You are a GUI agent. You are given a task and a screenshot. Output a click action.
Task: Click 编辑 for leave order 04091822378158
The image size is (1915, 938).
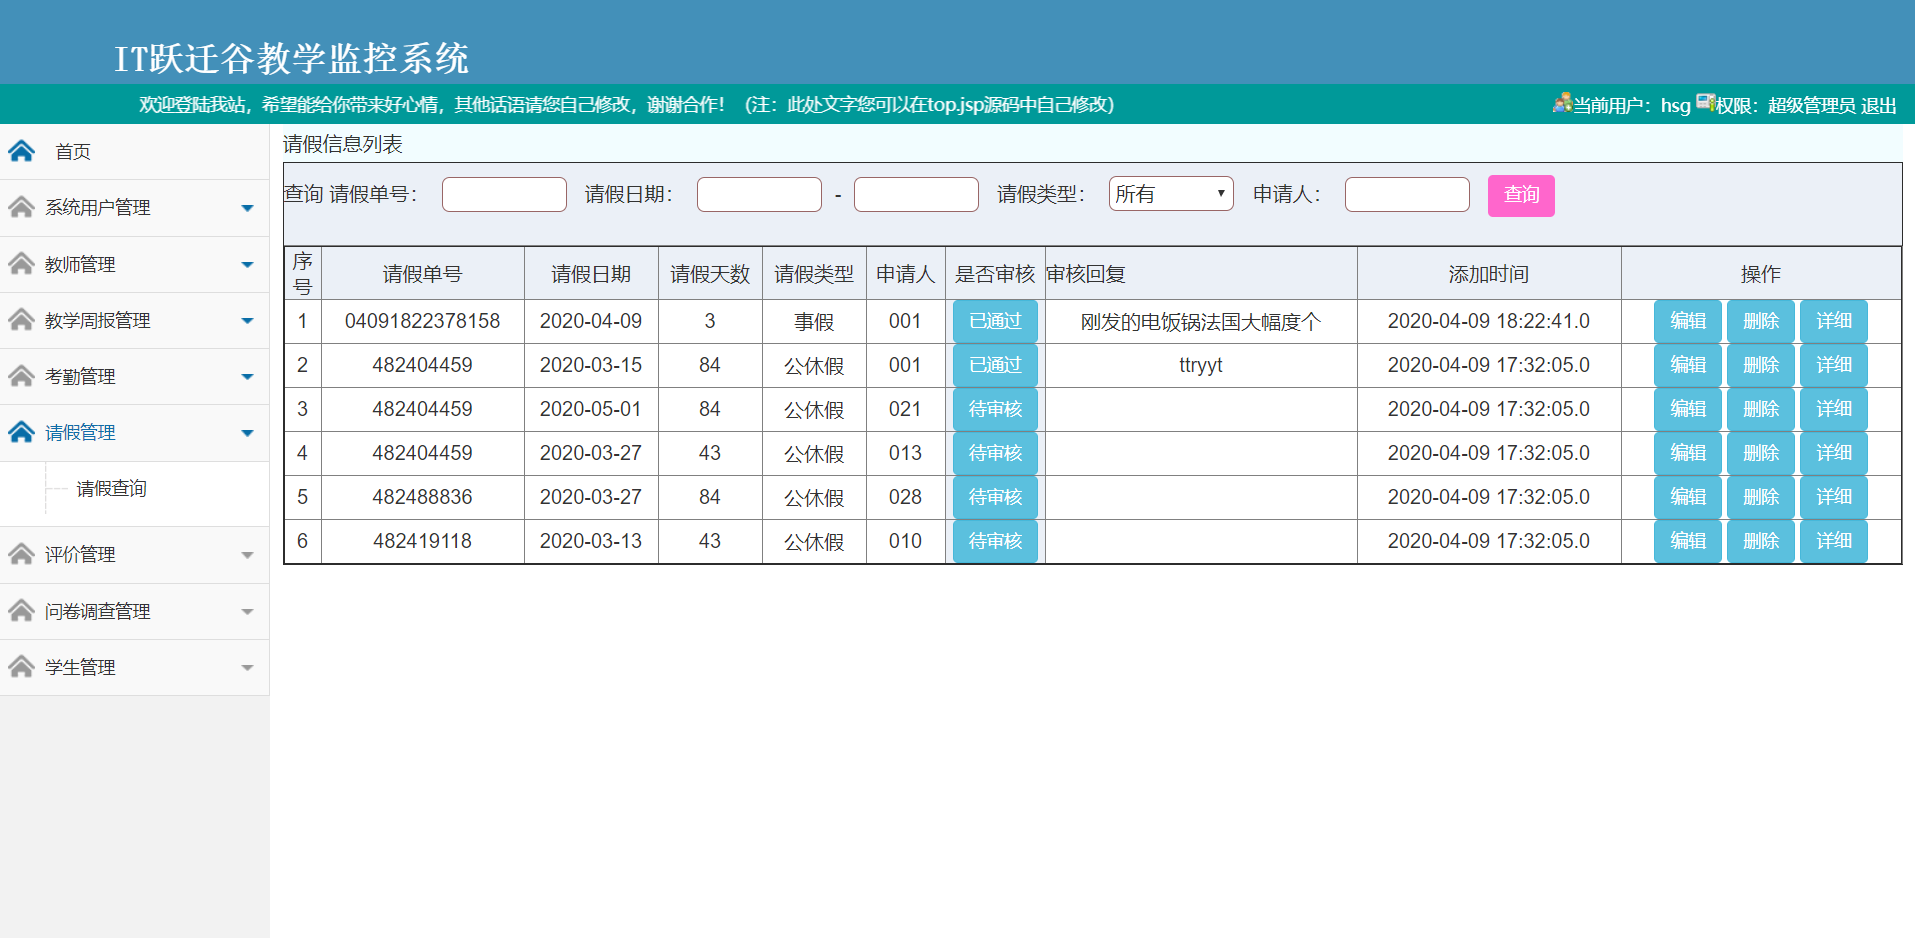tap(1688, 321)
